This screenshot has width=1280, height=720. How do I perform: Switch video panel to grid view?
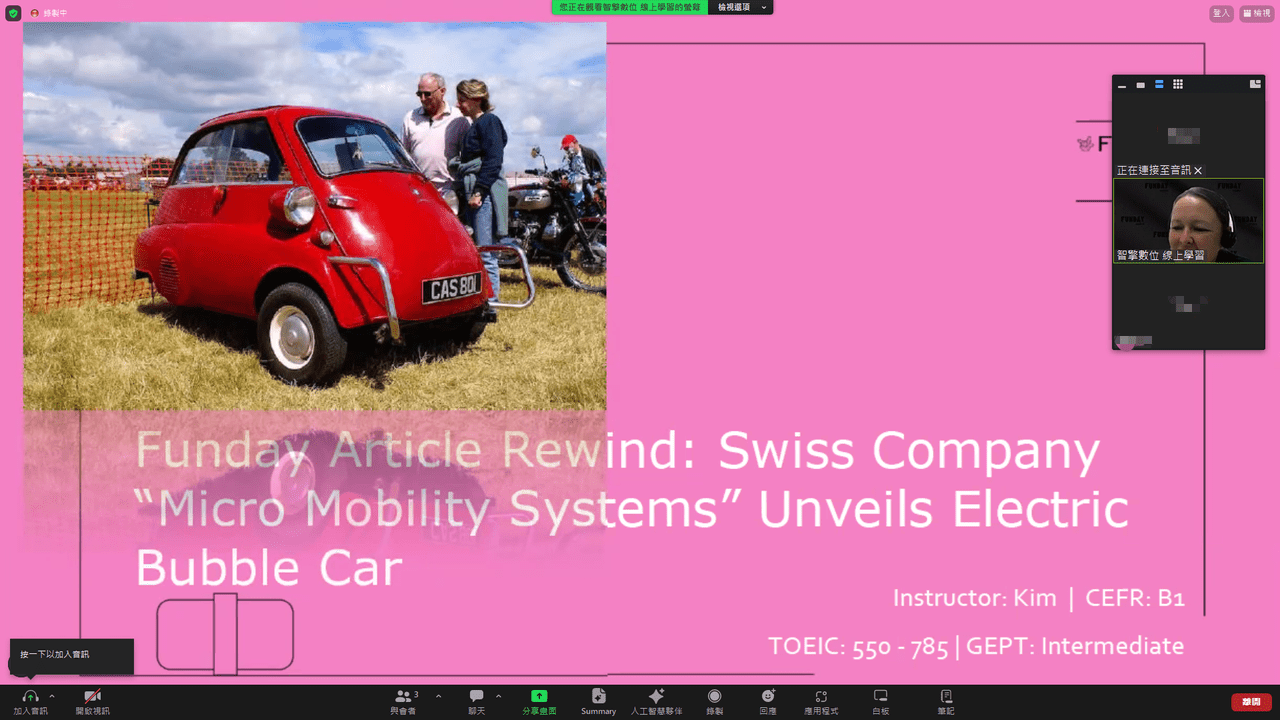[1178, 85]
